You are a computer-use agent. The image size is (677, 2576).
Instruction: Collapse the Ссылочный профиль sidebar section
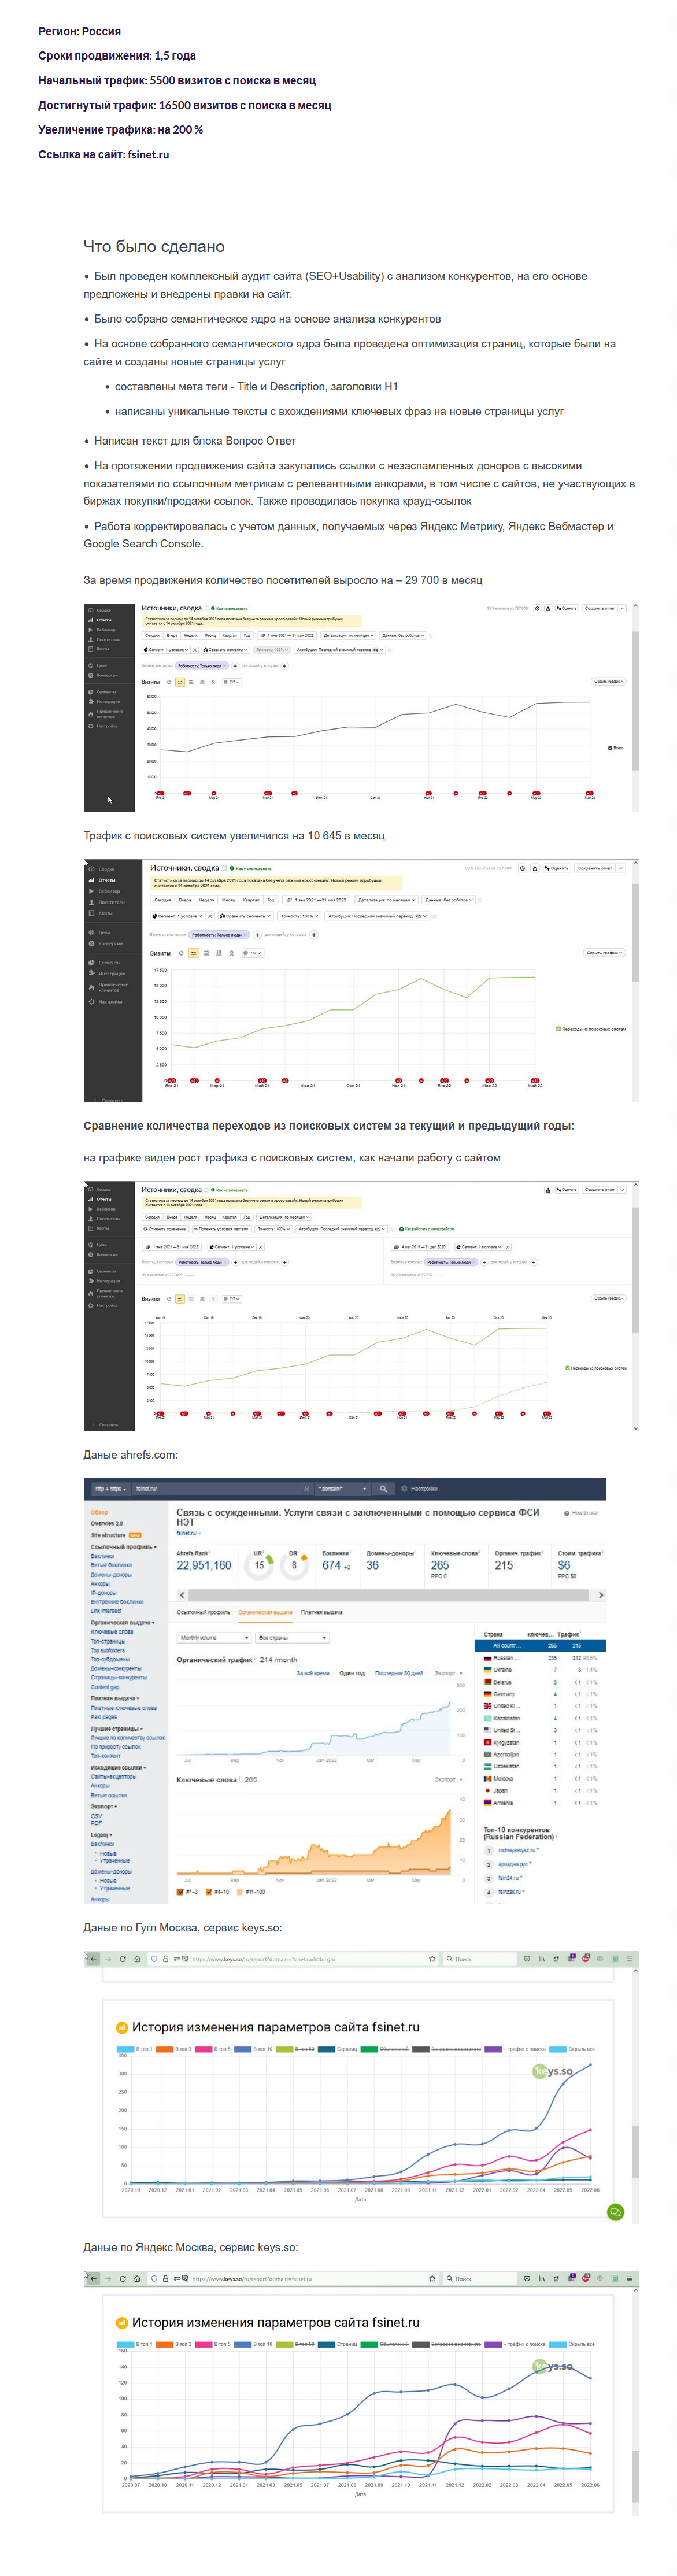tap(124, 1547)
